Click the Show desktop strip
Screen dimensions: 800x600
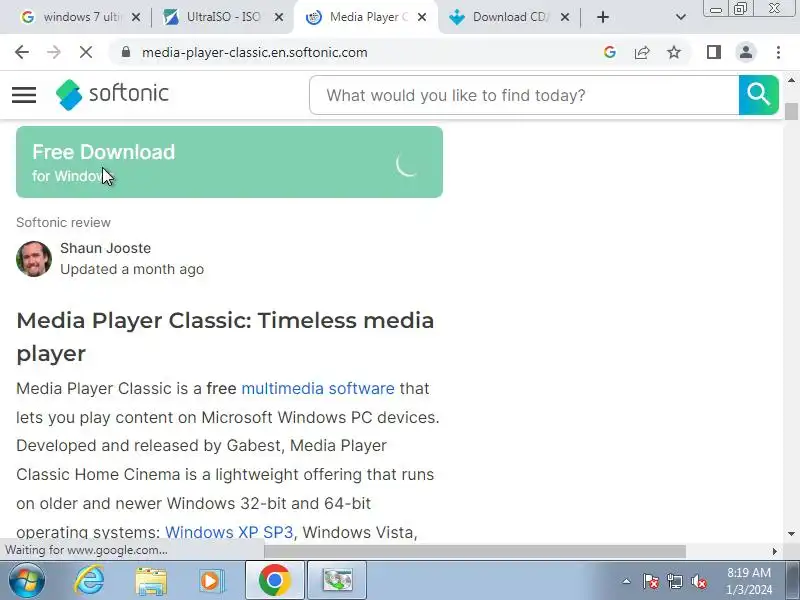792,580
